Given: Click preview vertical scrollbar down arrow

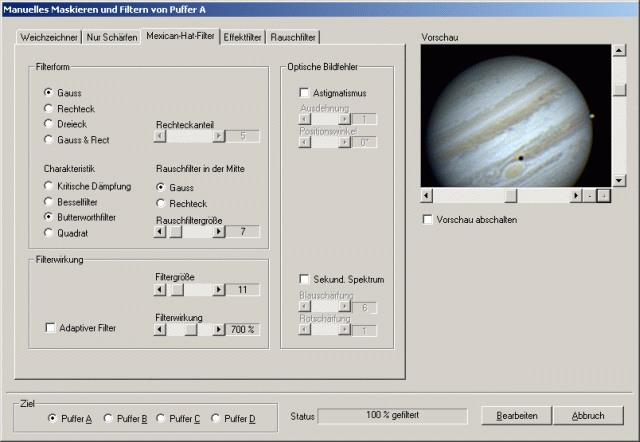Looking at the screenshot, I should tap(619, 180).
